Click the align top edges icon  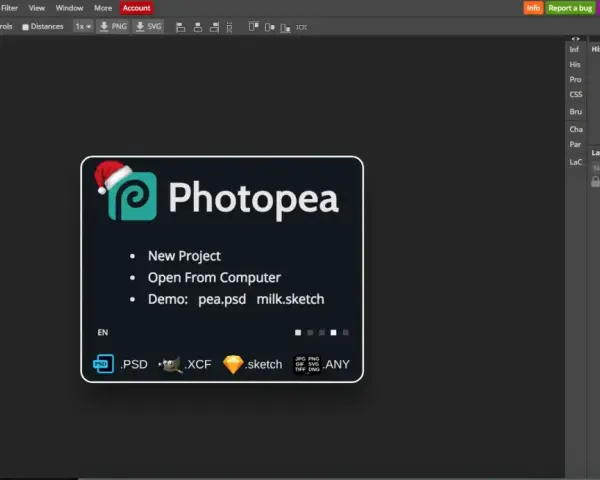pos(253,27)
